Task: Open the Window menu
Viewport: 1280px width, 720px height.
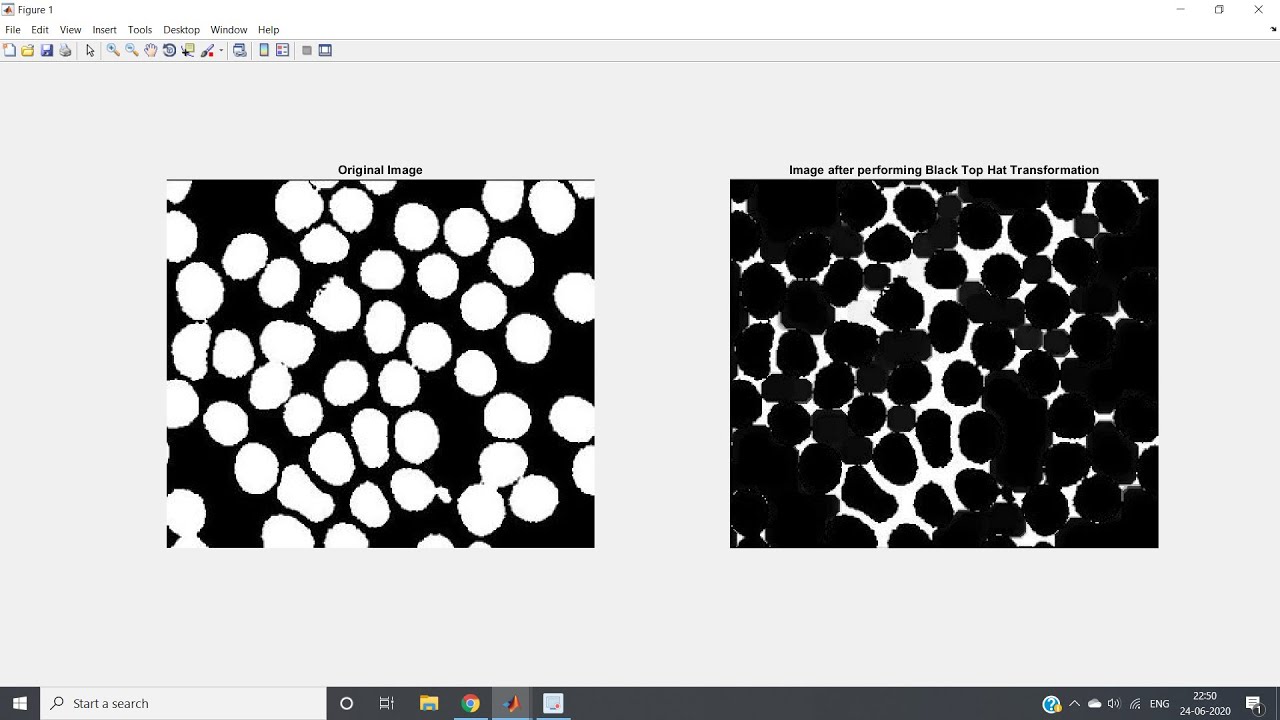Action: (x=229, y=30)
